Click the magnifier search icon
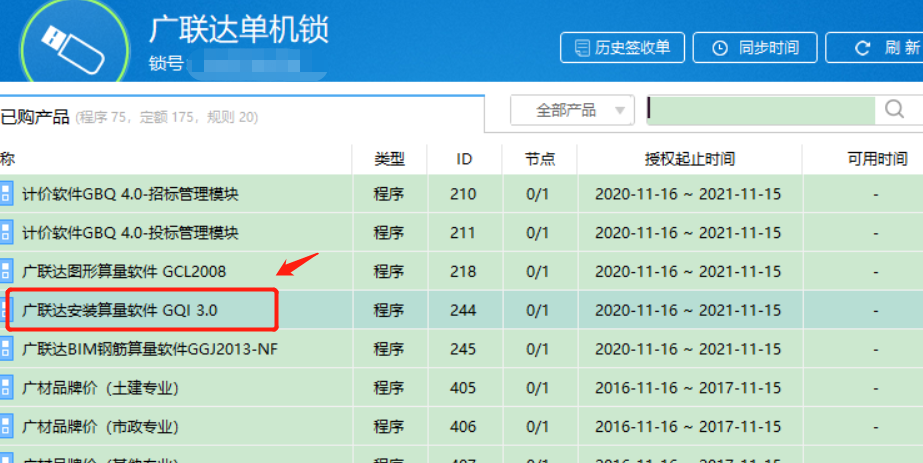The image size is (923, 463). tap(894, 109)
